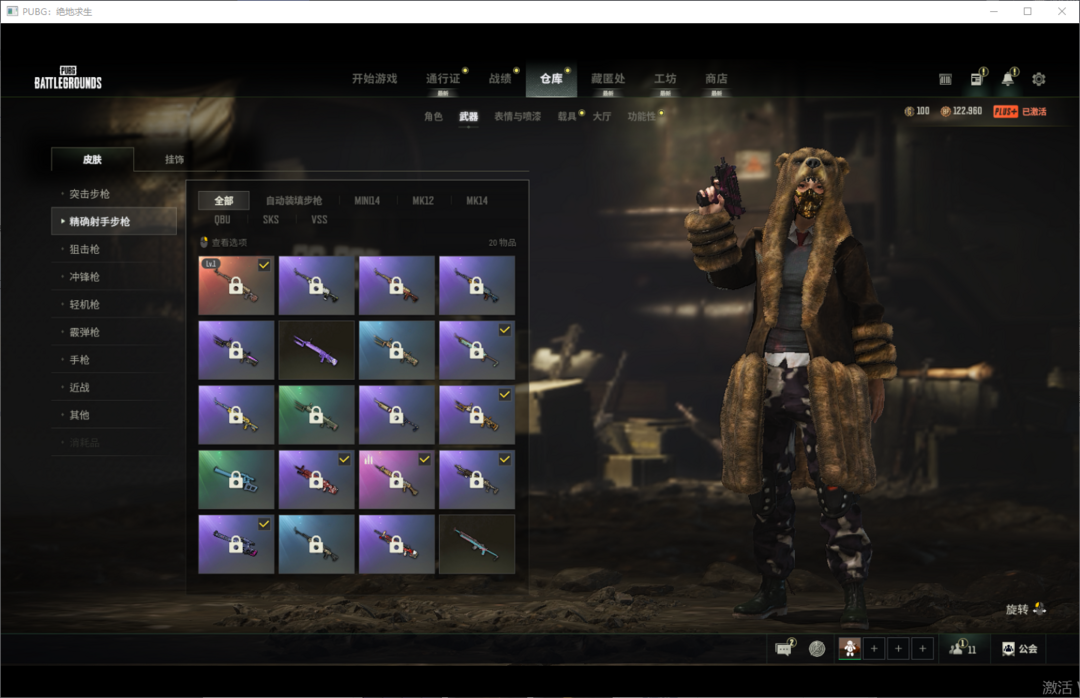Select the 近战 weapon category

79,387
